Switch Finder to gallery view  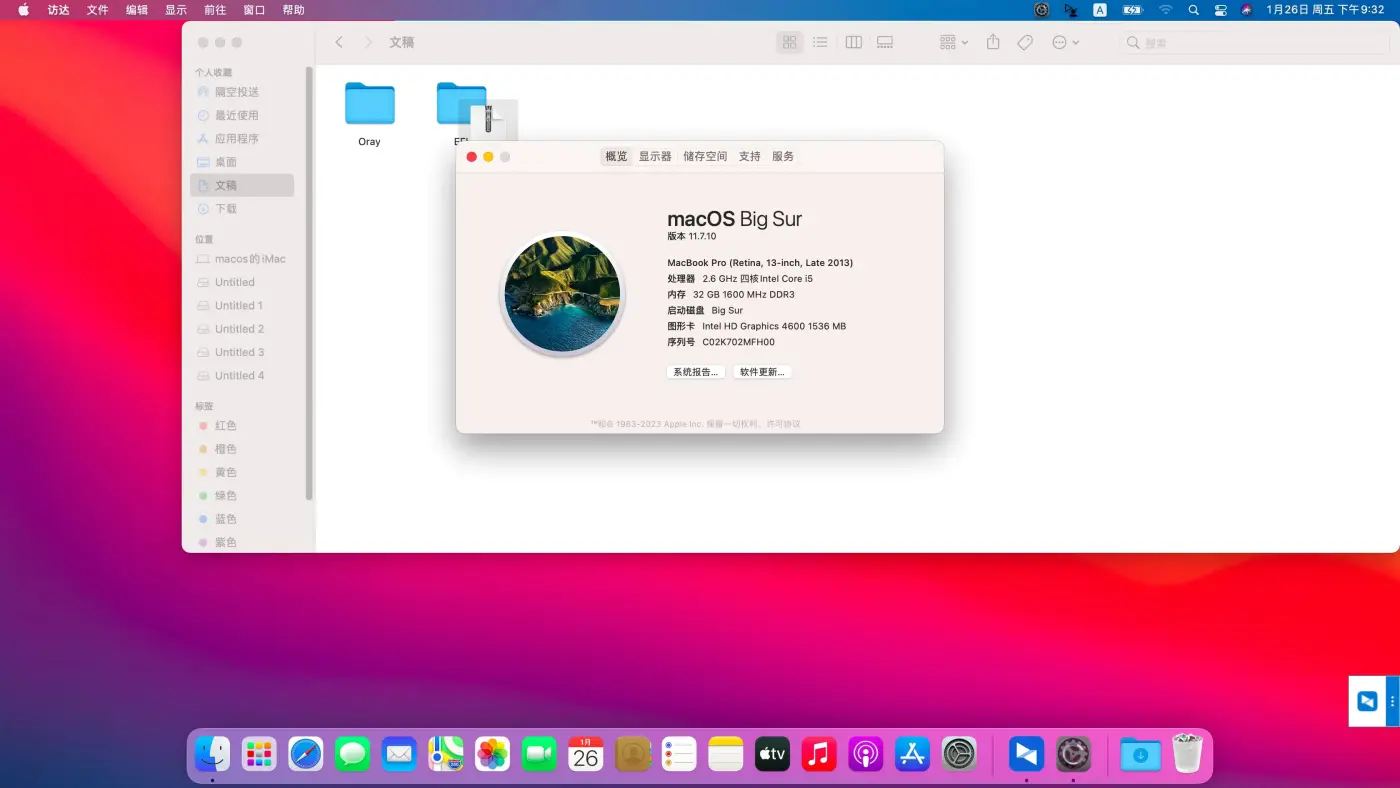click(x=884, y=42)
